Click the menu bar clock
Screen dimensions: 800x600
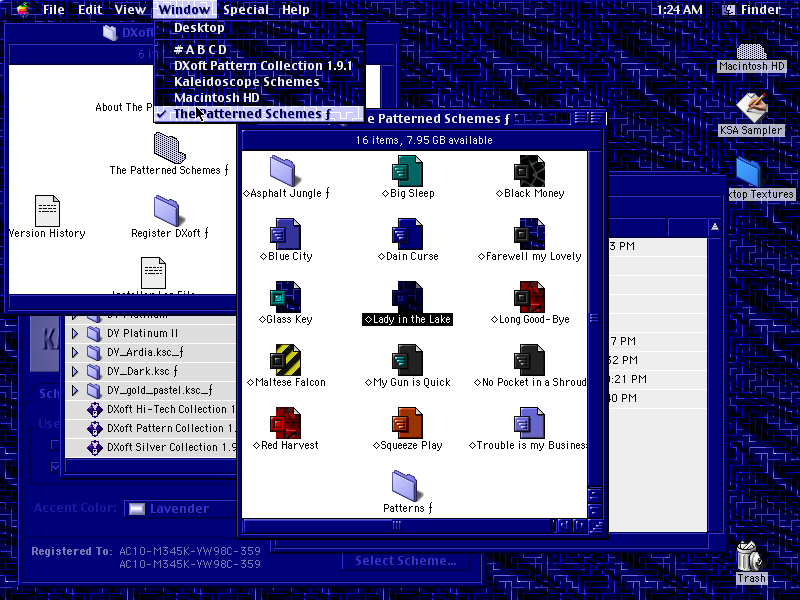679,9
